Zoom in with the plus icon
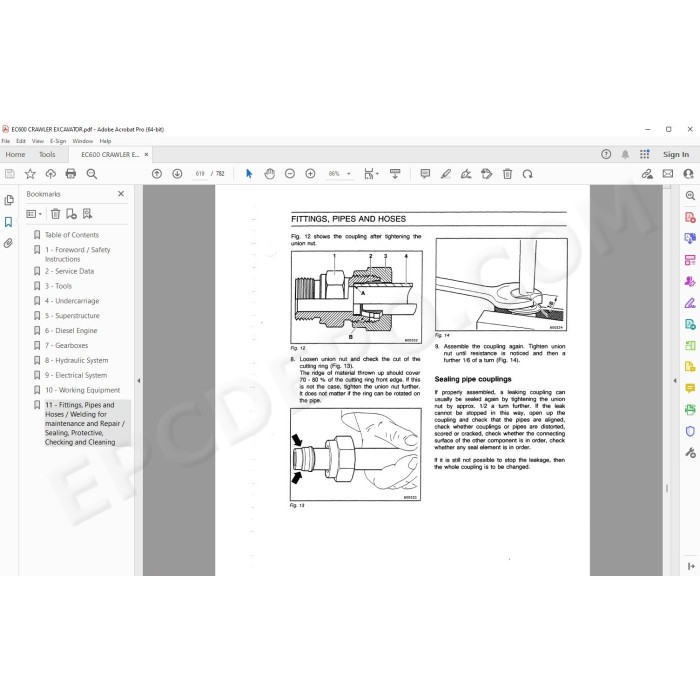The width and height of the screenshot is (700, 700). coord(310,174)
